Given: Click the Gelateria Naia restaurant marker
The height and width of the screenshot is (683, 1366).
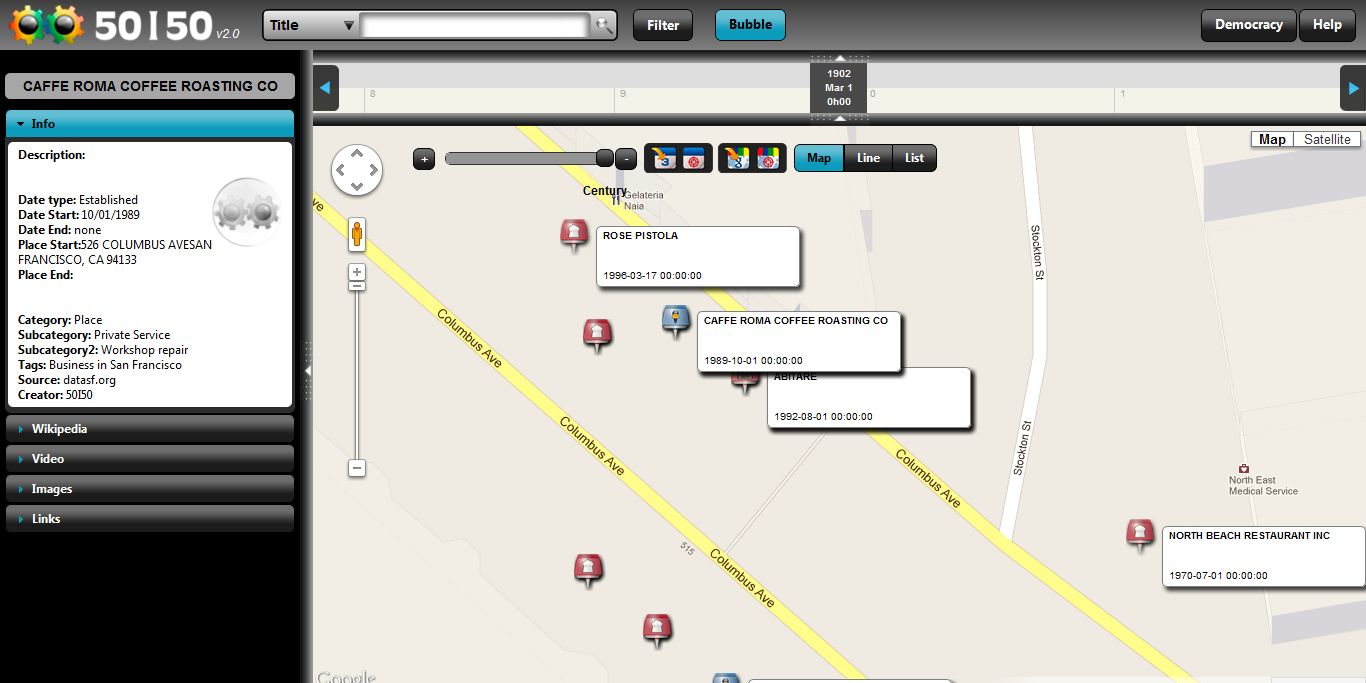Looking at the screenshot, I should tap(616, 200).
